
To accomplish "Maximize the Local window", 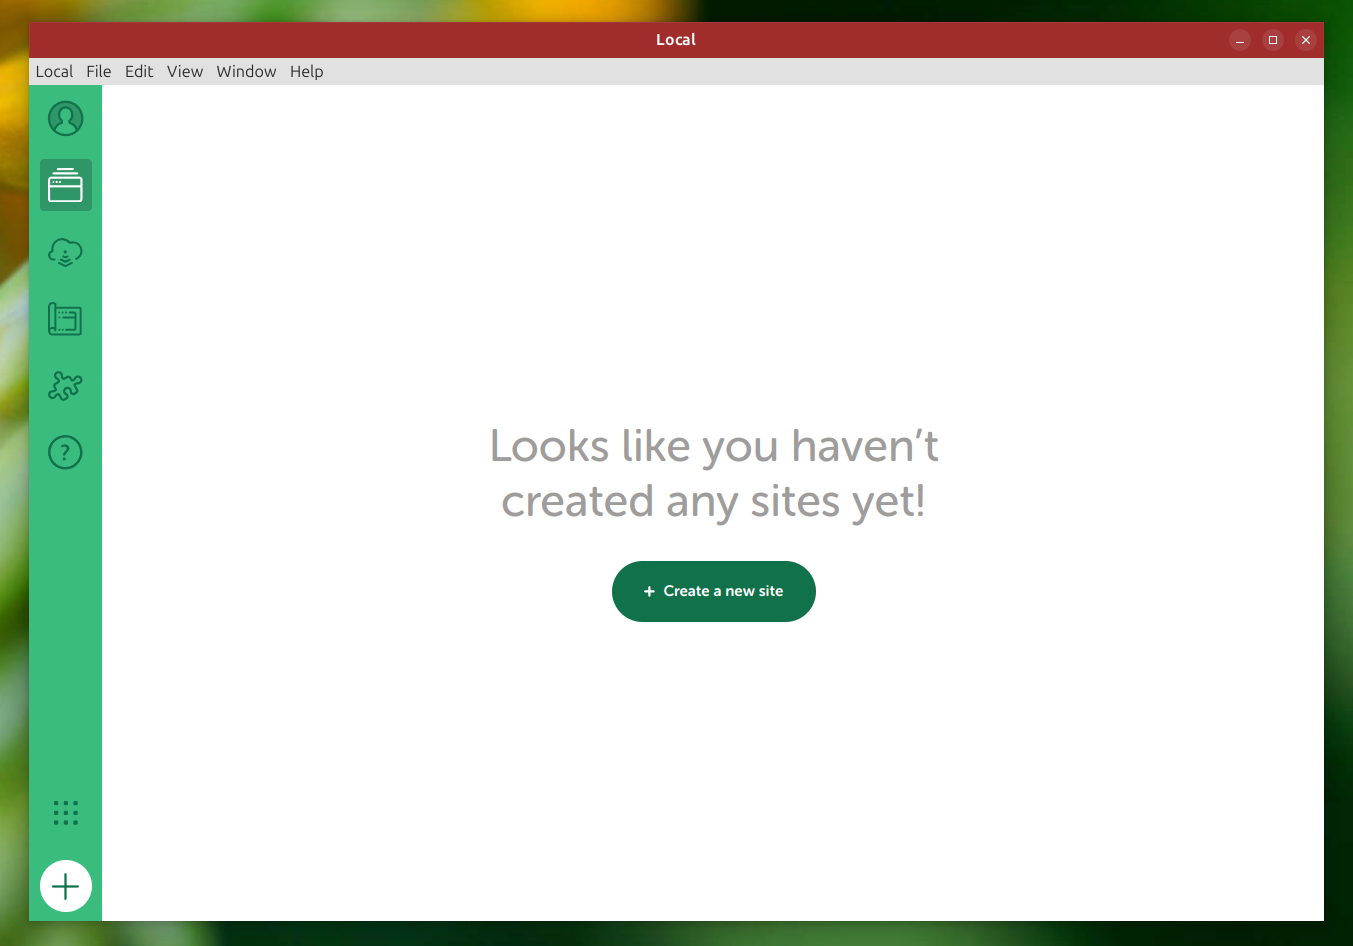I will (x=1273, y=40).
